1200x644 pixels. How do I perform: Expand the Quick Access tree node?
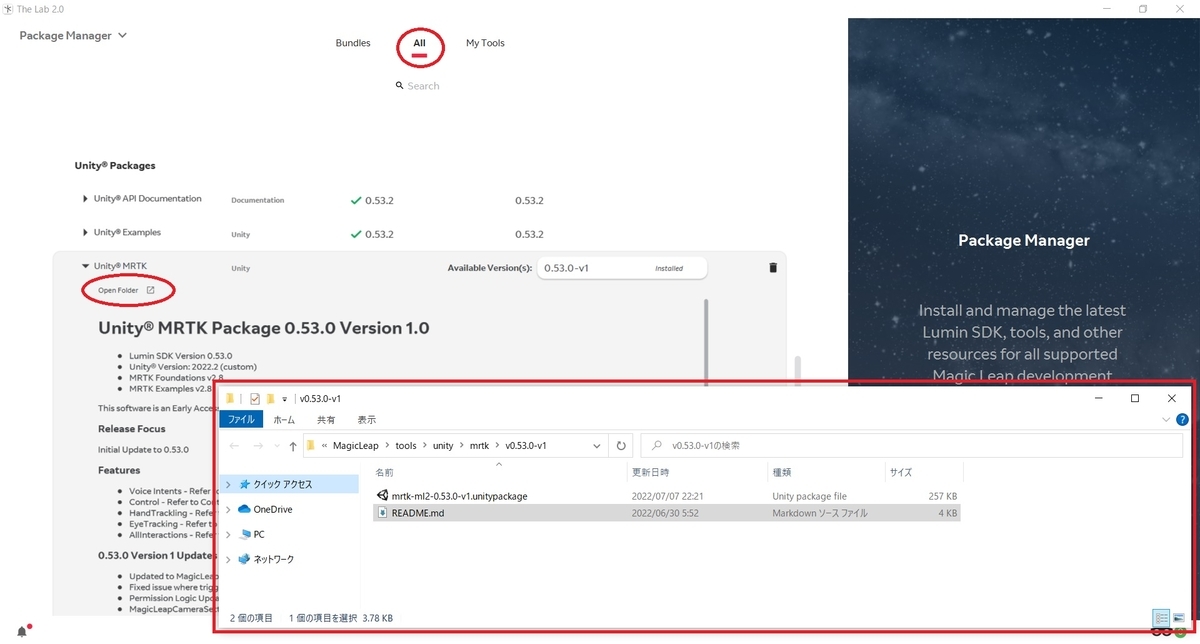pos(228,484)
